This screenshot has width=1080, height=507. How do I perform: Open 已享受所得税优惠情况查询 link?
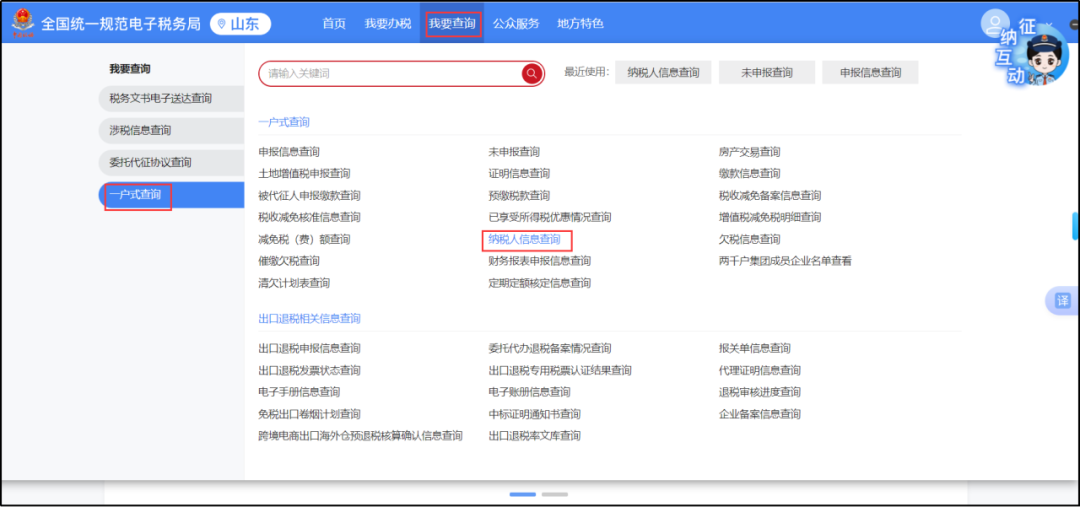point(550,218)
